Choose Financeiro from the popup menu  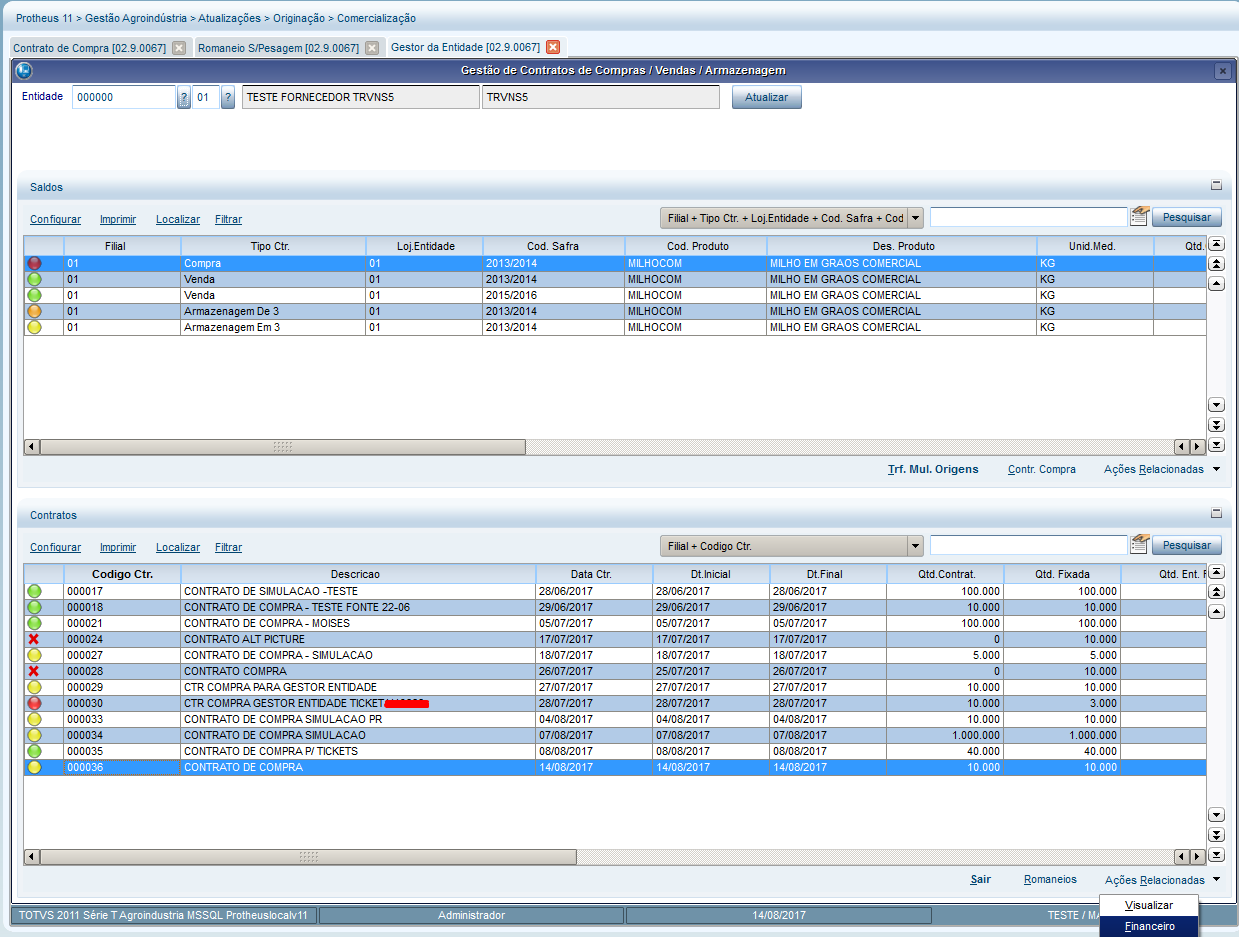coord(1148,926)
